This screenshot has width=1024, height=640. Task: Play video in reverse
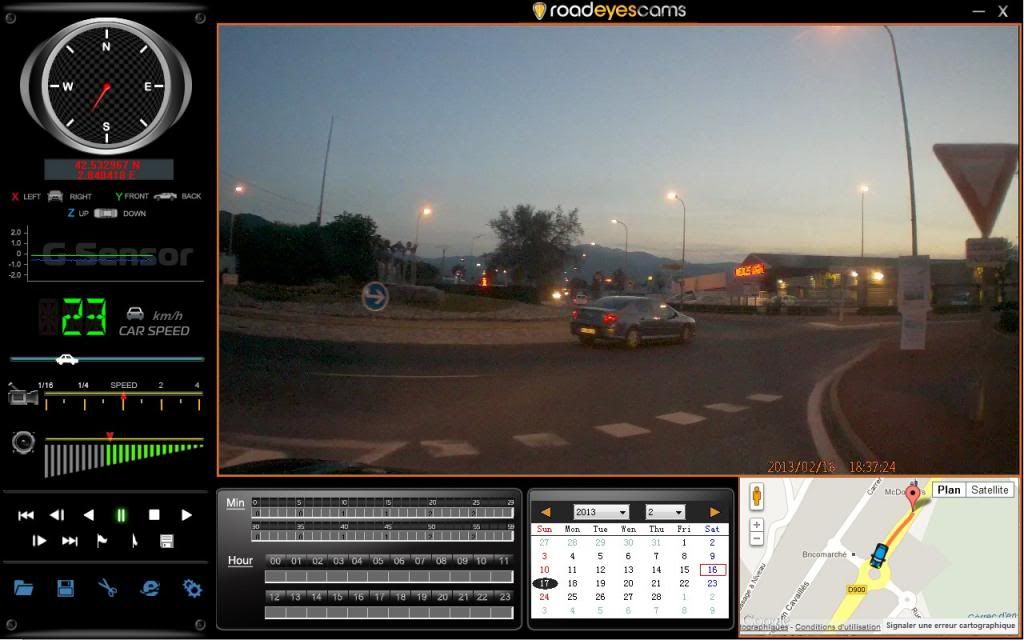89,515
